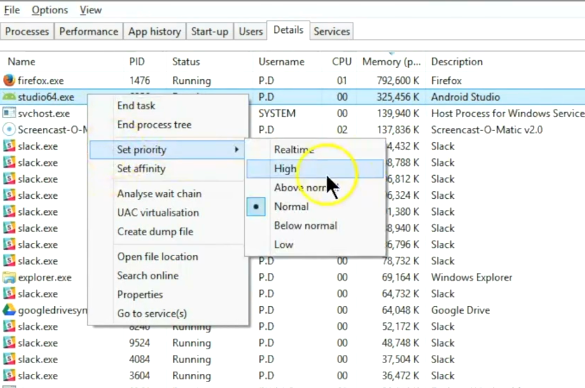Click the SYSTEM username cell
The width and height of the screenshot is (585, 388).
coord(277,113)
